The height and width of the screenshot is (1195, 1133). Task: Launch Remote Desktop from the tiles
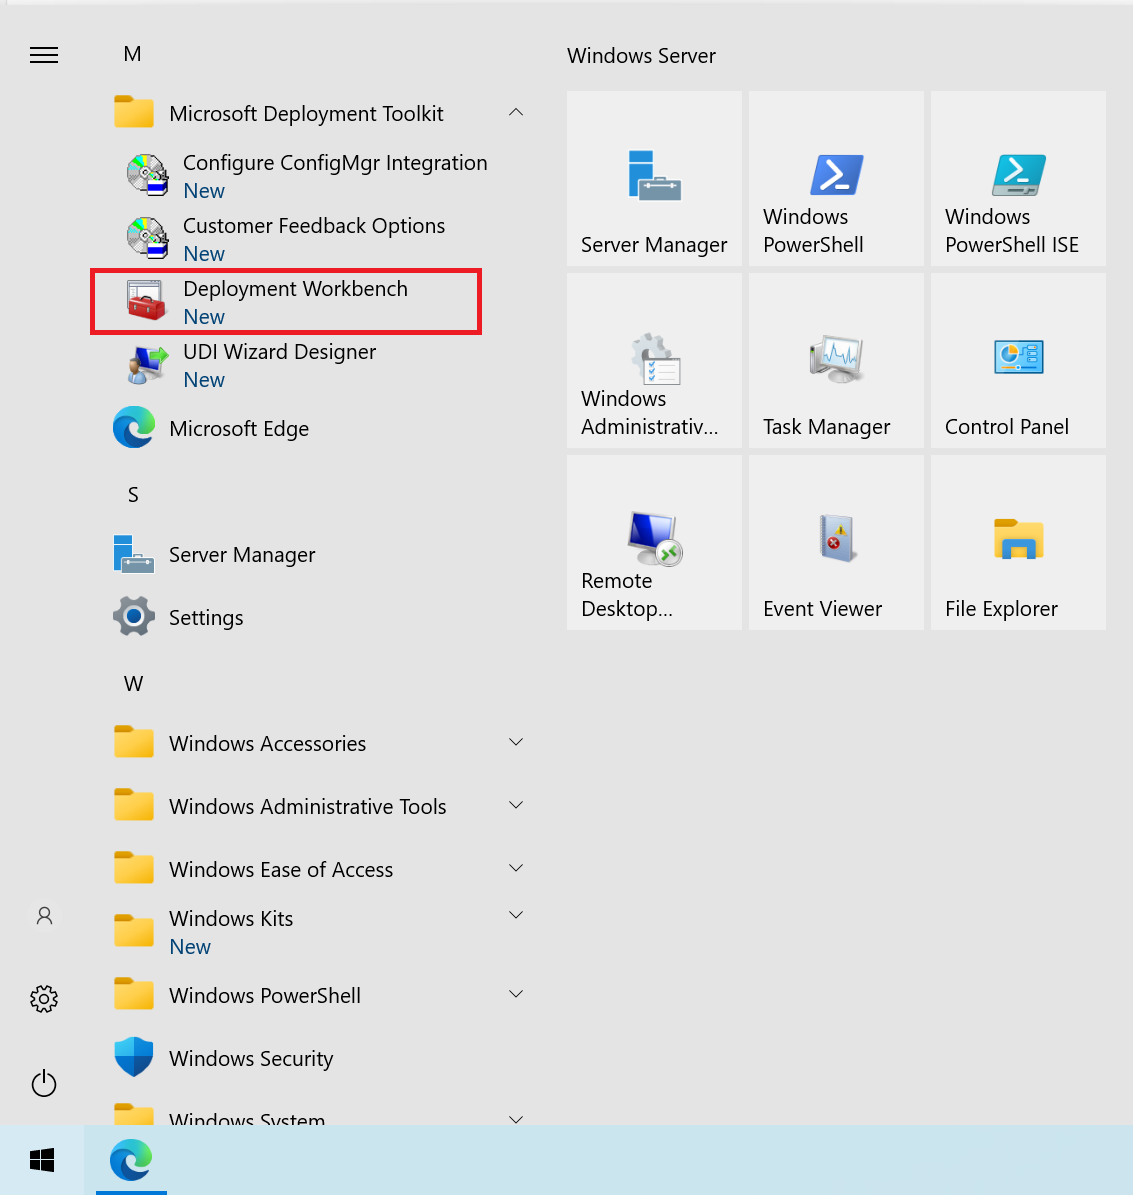[654, 542]
